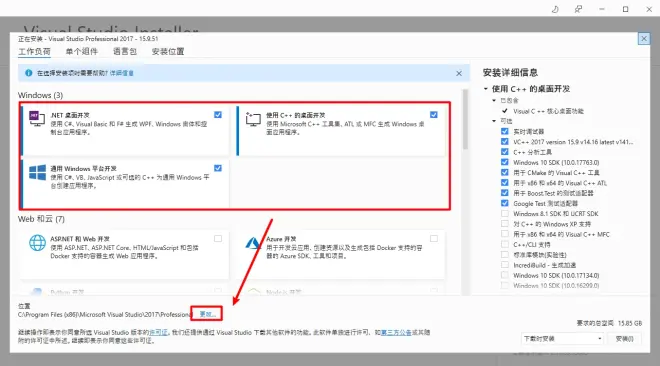
Task: Click the 使用 C++ 的桌面开发 workload monitor icon
Action: (x=253, y=119)
